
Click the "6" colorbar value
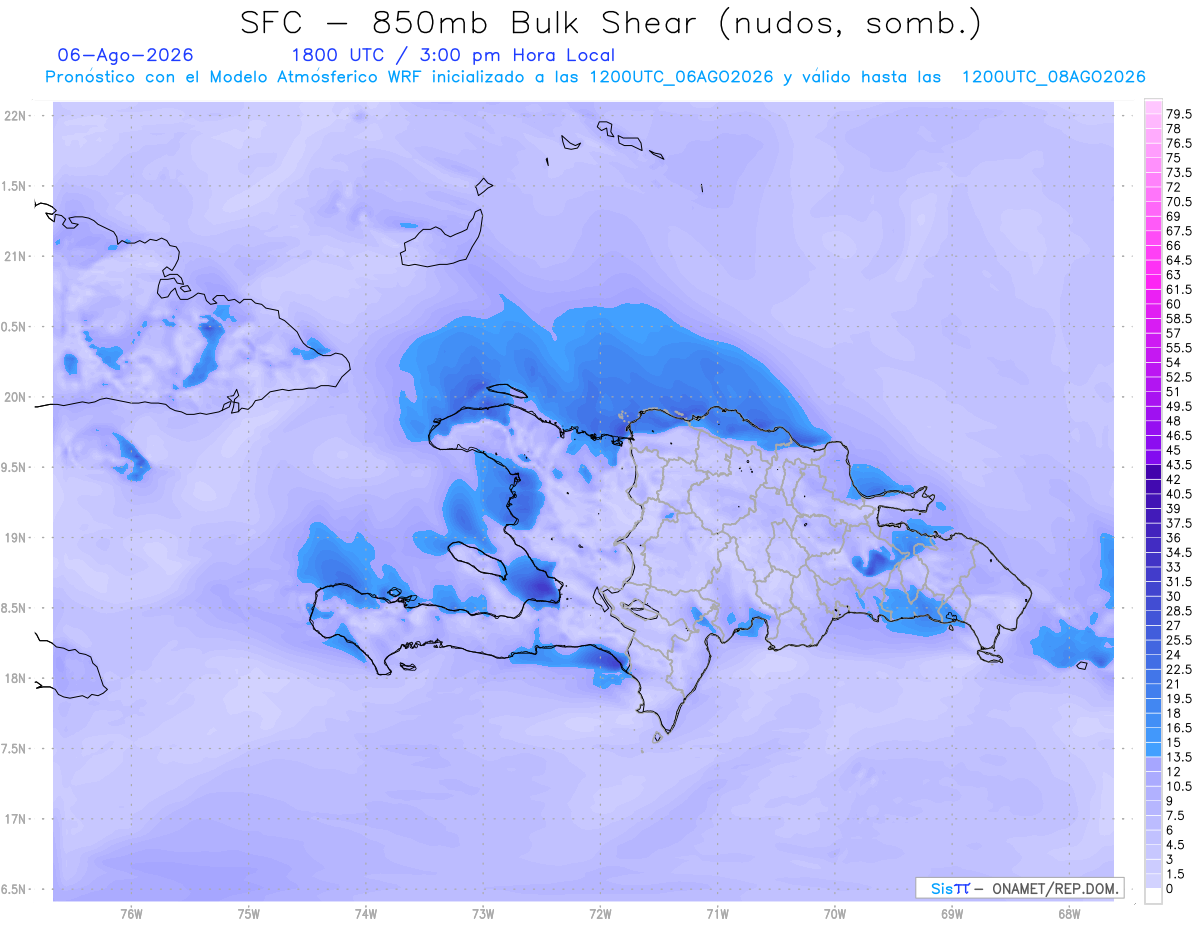(1170, 830)
